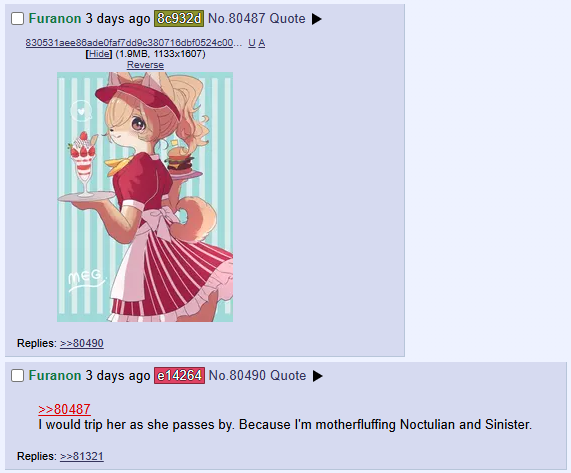The height and width of the screenshot is (473, 571).
Task: Follow the red >>80487 quote link
Action: 64,409
